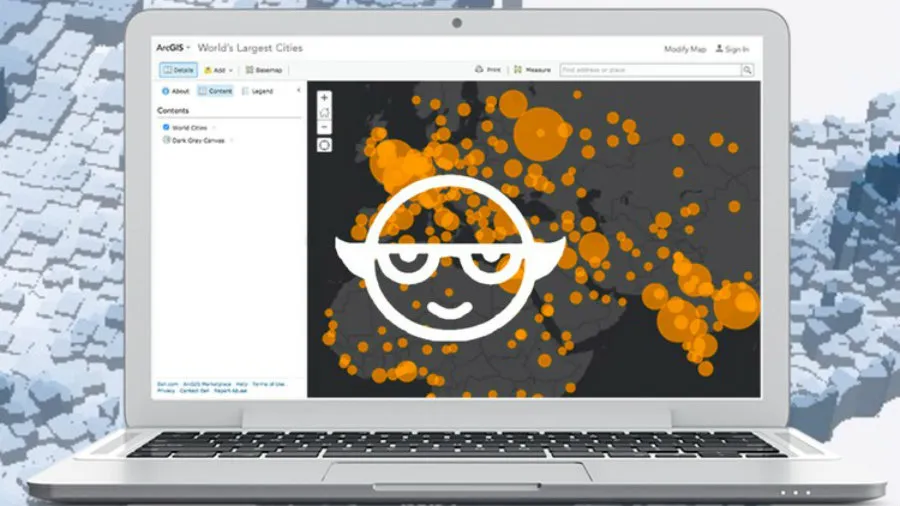Click the World's Largest Cities title
Image resolution: width=900 pixels, height=506 pixels.
tap(250, 48)
